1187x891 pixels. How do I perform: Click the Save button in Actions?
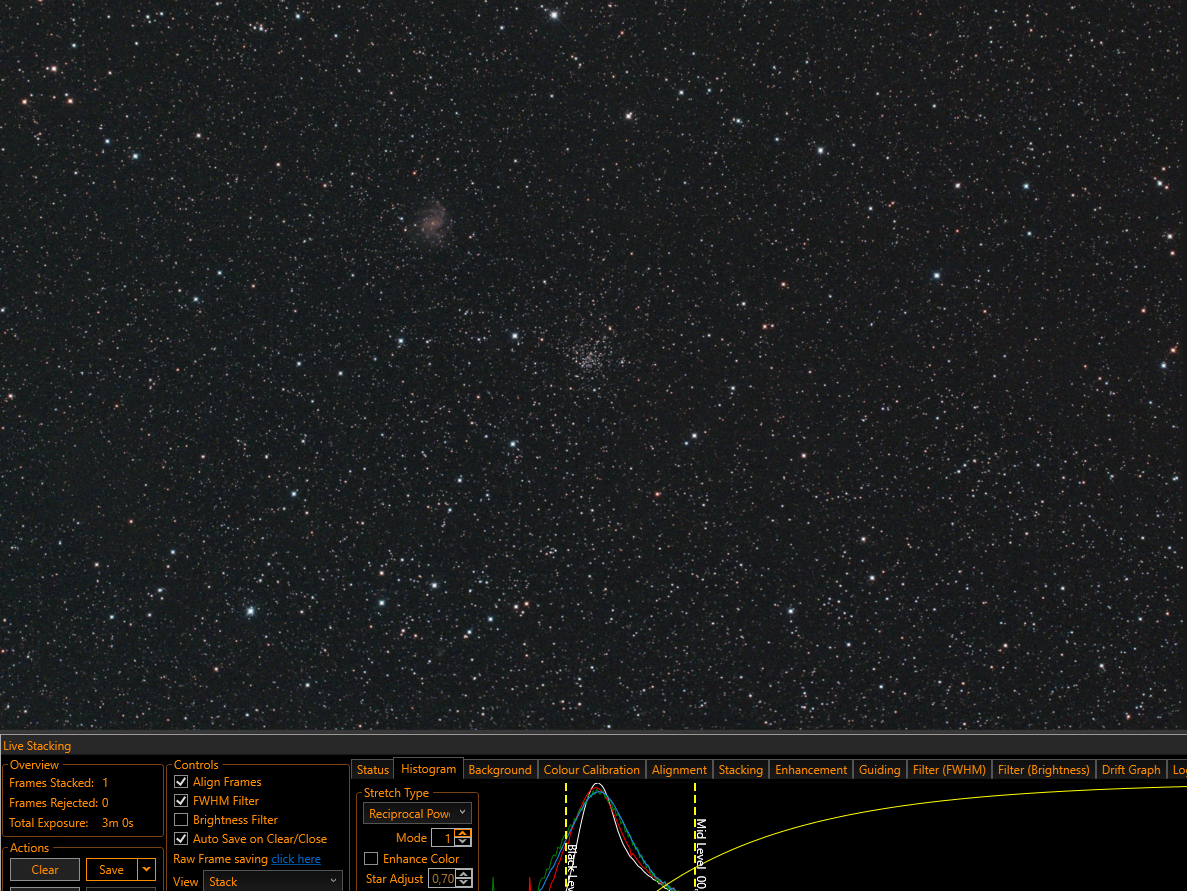click(111, 869)
